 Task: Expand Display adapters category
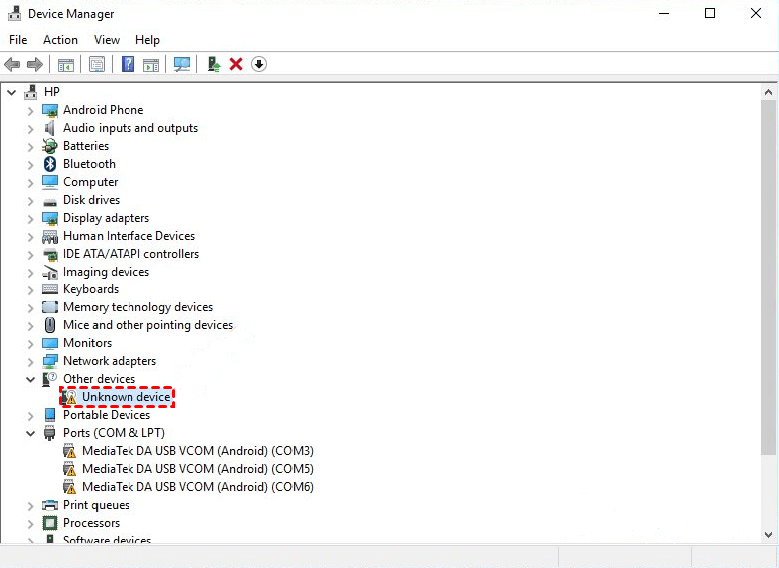point(30,219)
